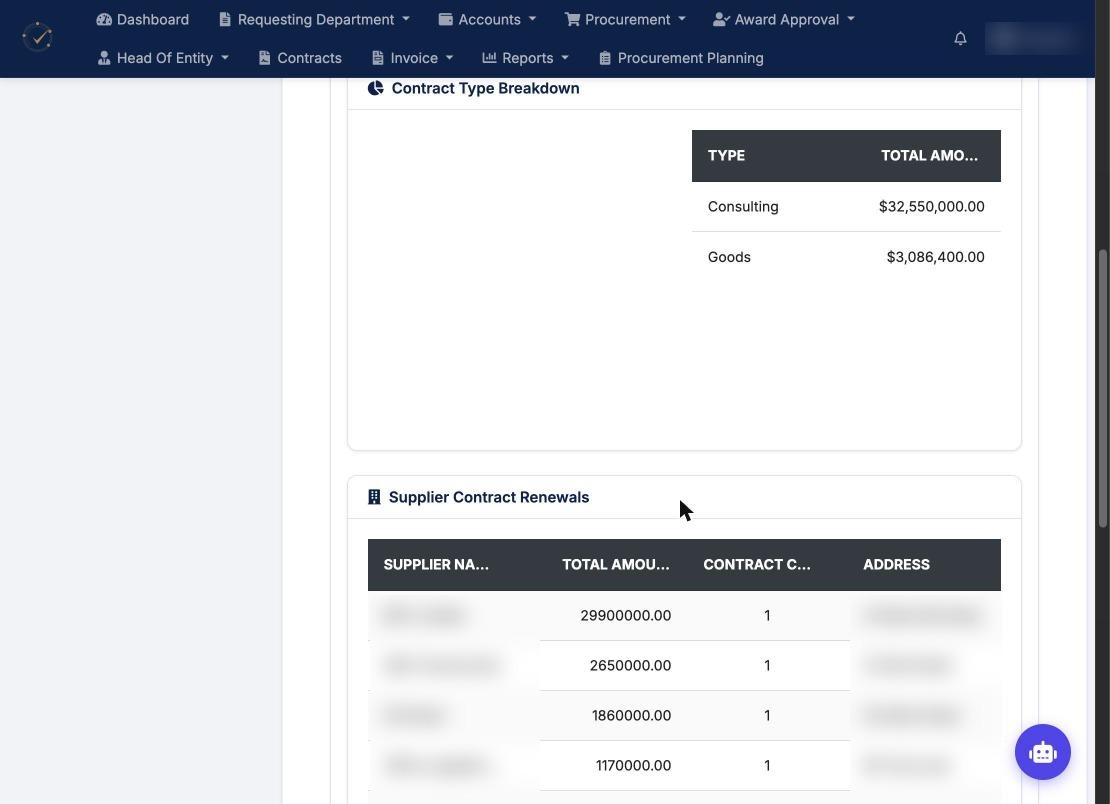The height and width of the screenshot is (804, 1110).
Task: Click the SUPPLIER NA... column header
Action: [436, 565]
